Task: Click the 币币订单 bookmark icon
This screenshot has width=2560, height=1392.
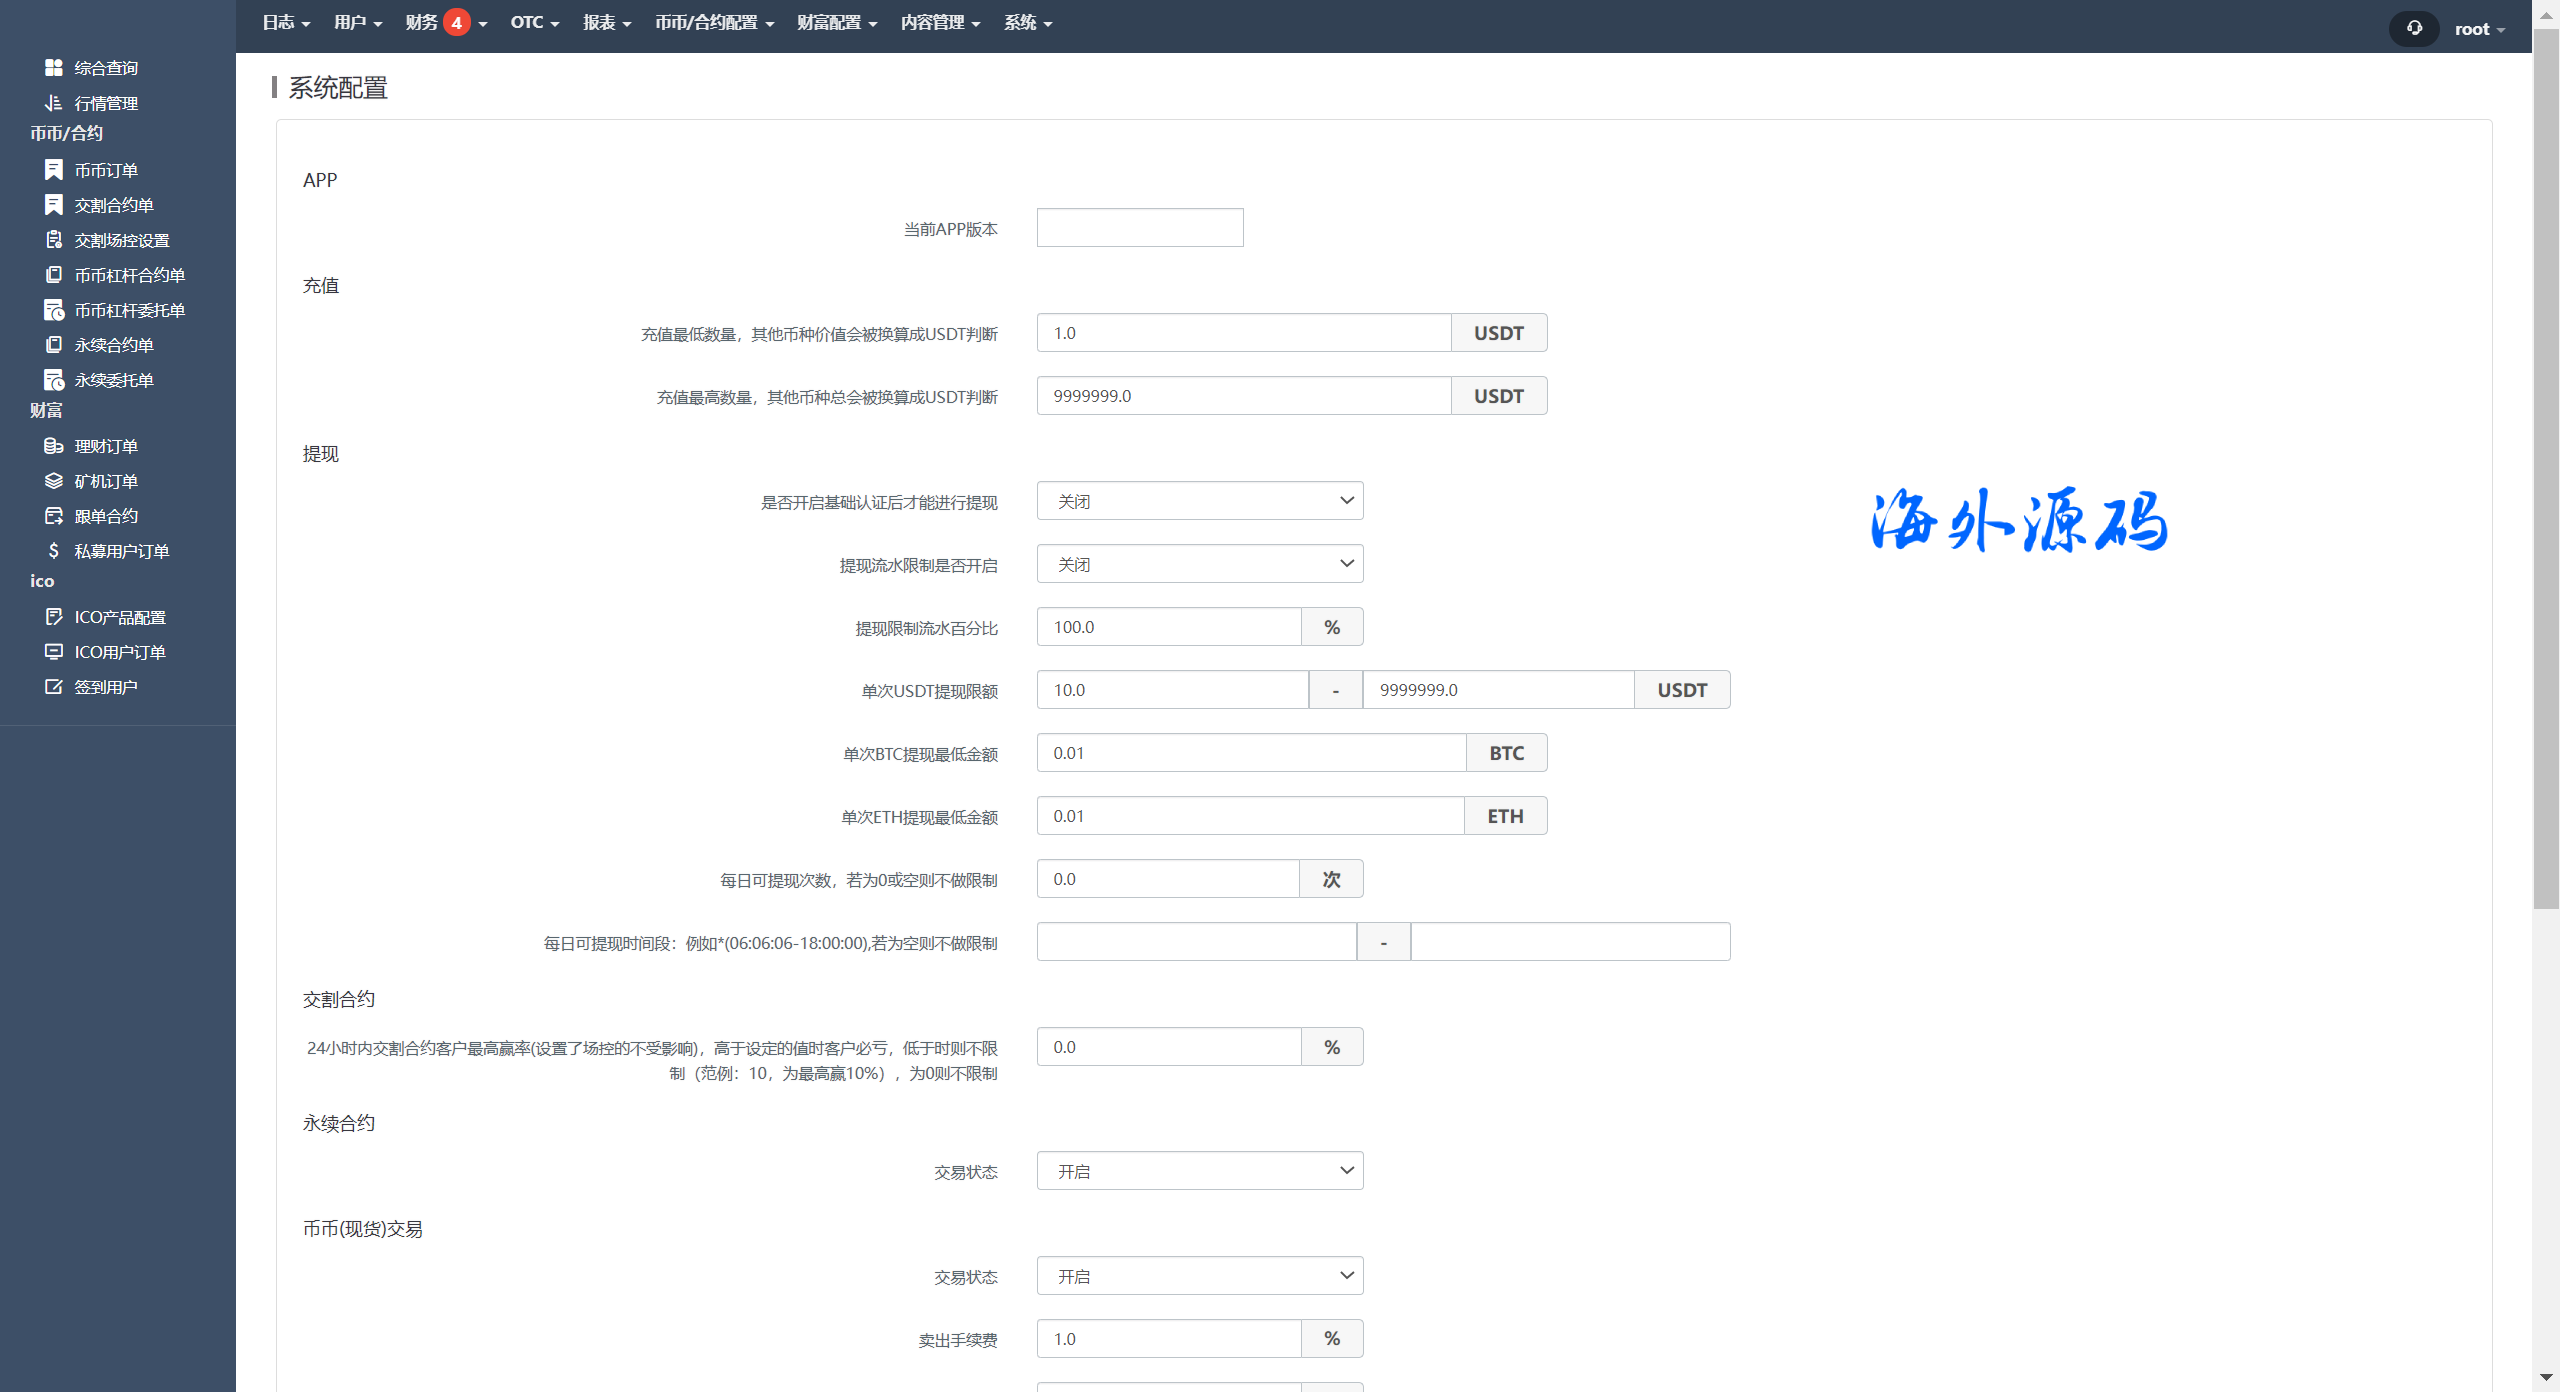Action: (54, 169)
